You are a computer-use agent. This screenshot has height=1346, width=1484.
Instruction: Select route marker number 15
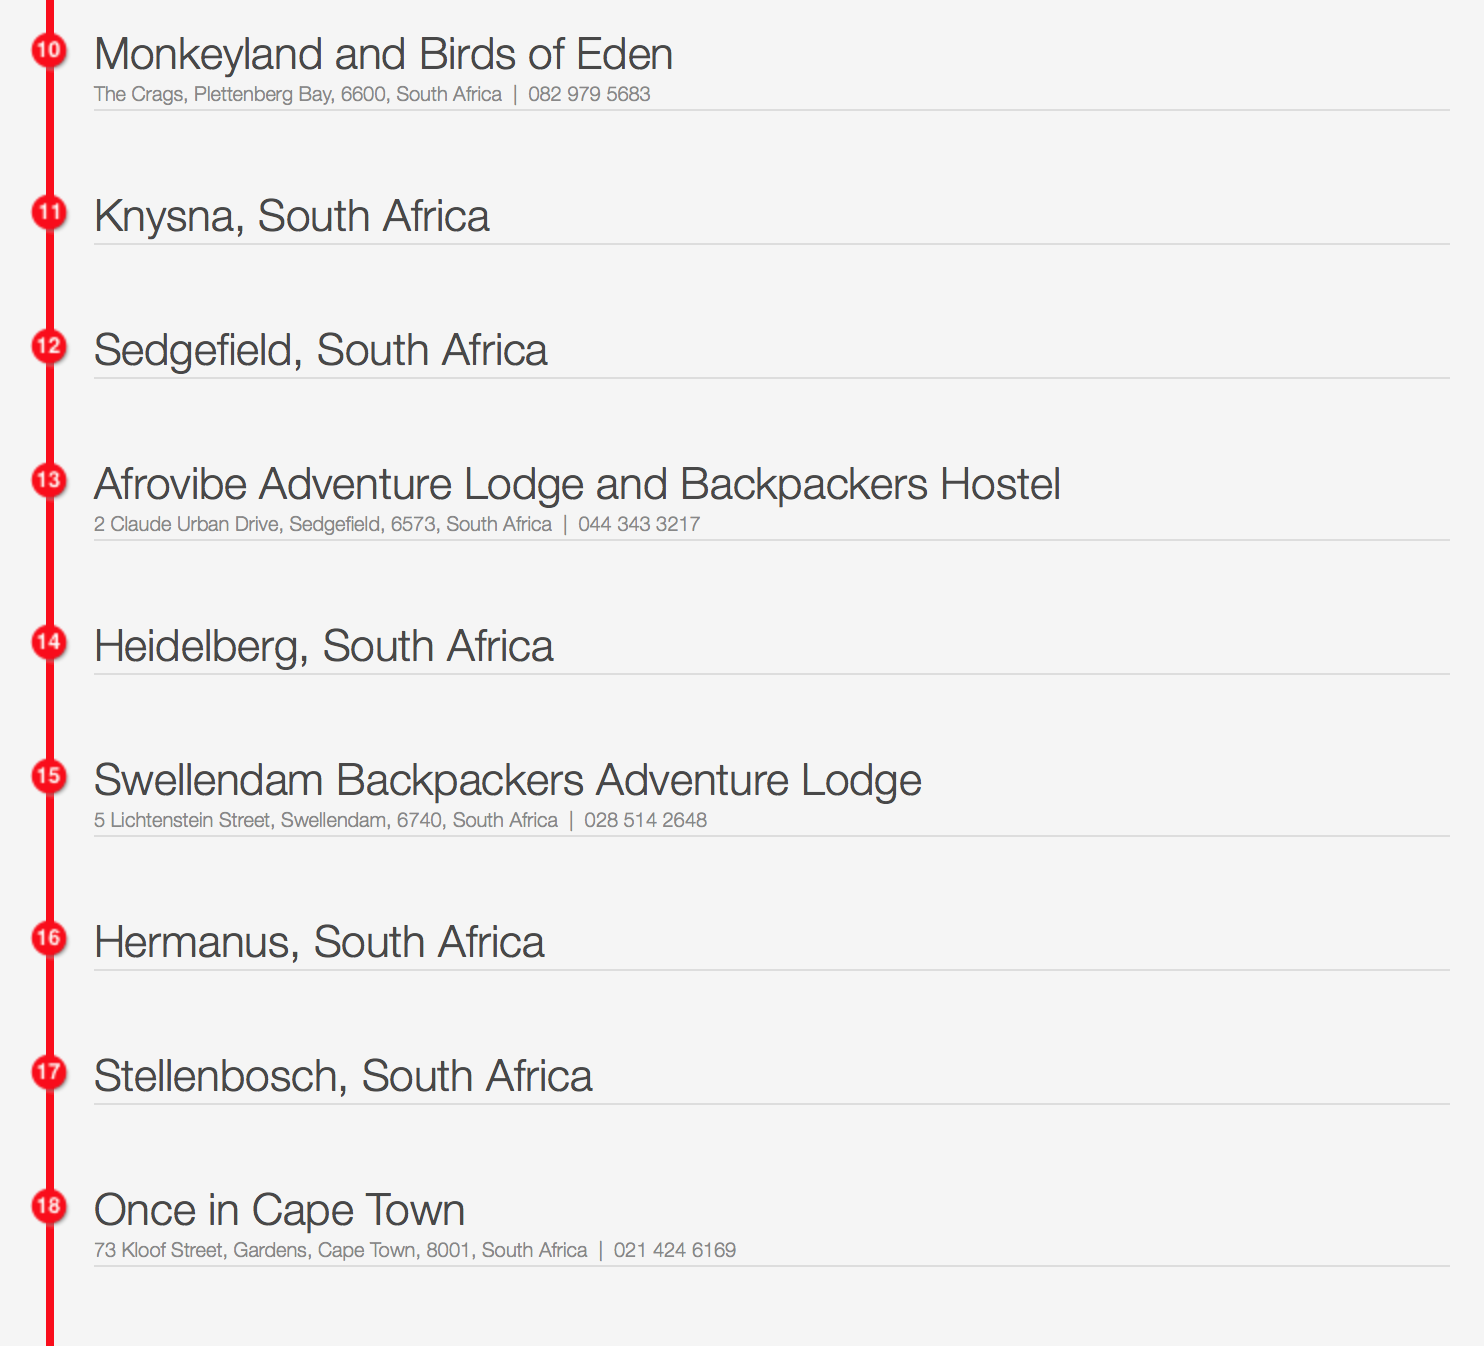(x=49, y=776)
